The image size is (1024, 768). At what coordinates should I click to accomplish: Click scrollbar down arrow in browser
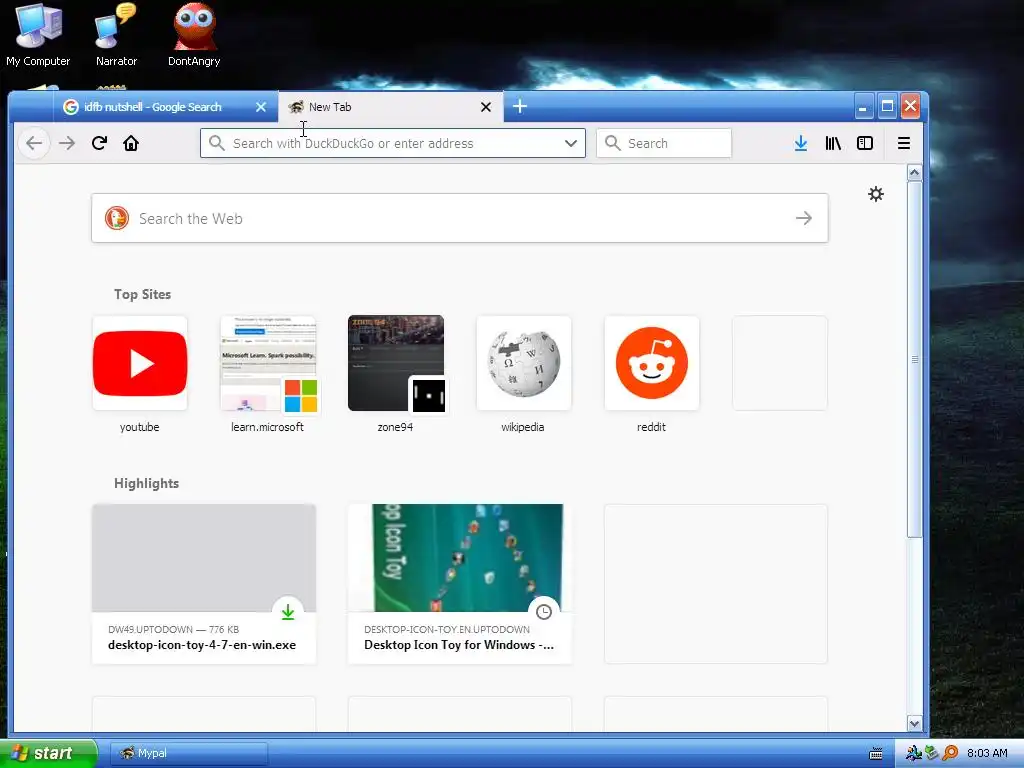coord(914,723)
